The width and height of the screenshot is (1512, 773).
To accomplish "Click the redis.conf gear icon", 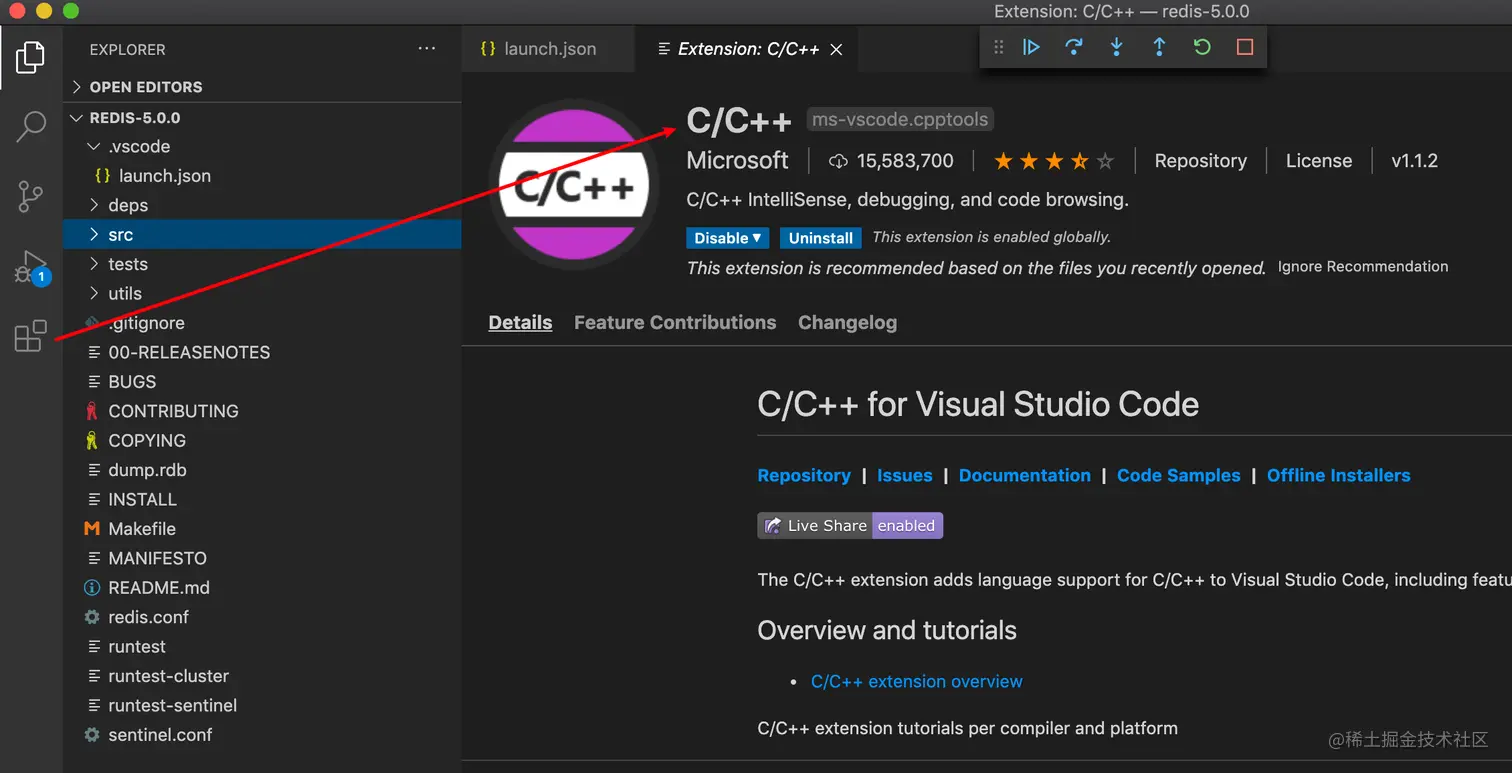I will (92, 617).
